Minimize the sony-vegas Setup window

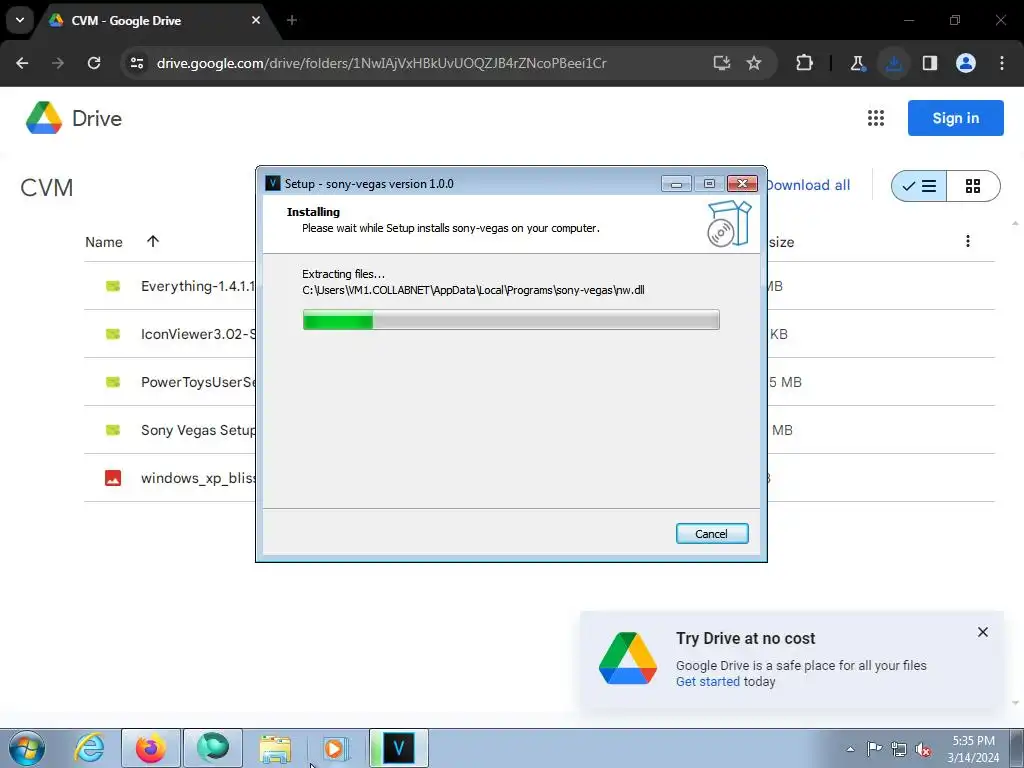(x=676, y=184)
